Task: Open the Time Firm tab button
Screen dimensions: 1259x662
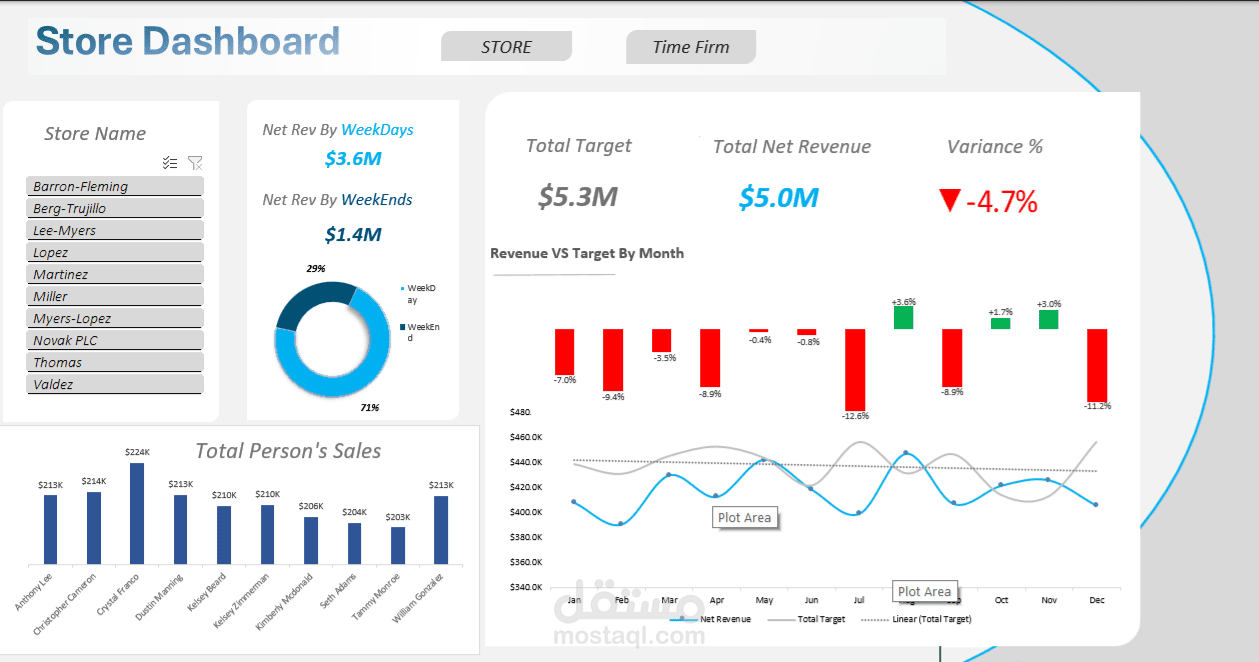Action: 691,47
